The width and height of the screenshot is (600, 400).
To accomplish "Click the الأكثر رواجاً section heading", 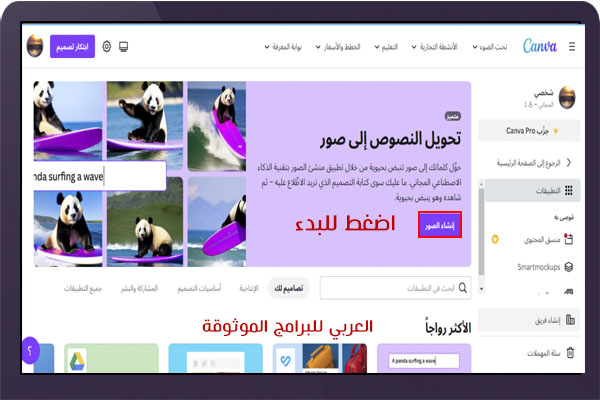I will point(448,328).
